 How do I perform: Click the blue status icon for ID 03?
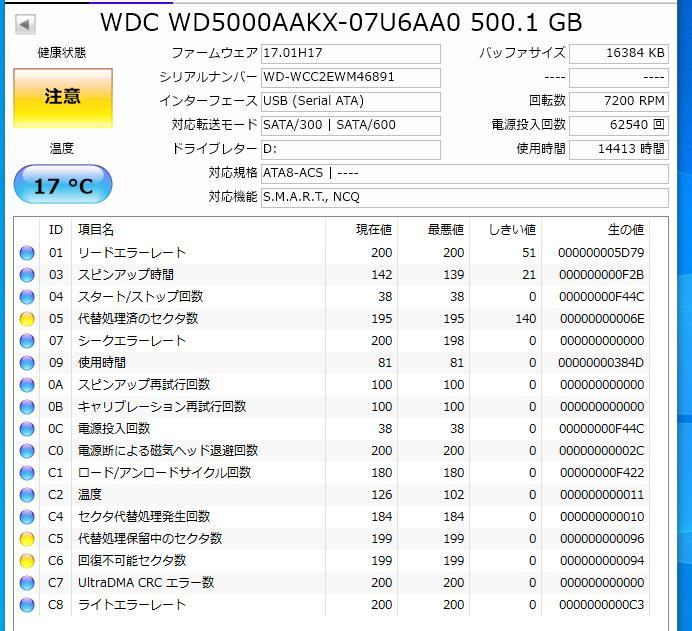(x=27, y=275)
